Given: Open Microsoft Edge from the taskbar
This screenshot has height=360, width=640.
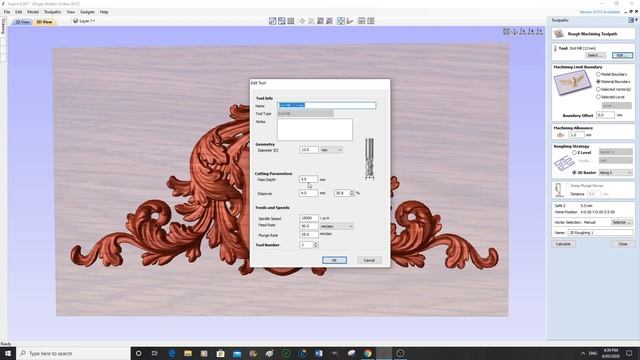Looking at the screenshot, I should coord(171,353).
